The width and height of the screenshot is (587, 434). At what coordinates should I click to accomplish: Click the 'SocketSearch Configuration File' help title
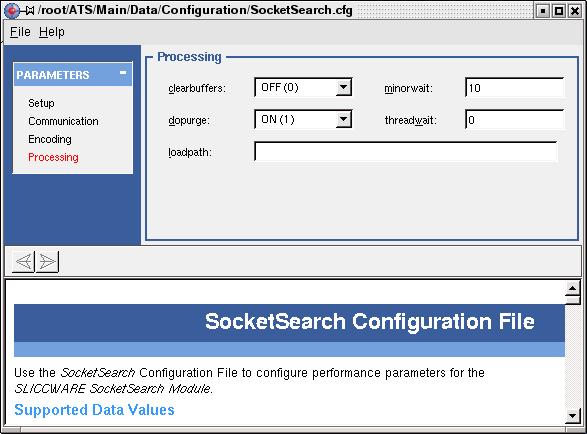point(369,322)
